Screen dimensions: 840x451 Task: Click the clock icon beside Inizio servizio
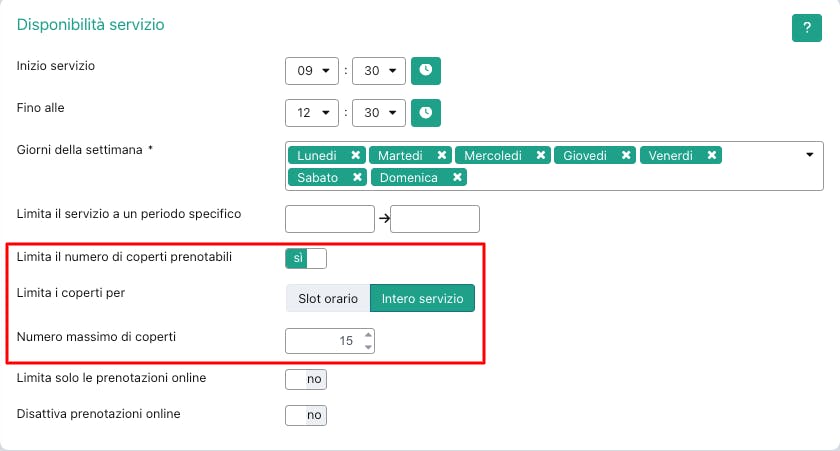pyautogui.click(x=426, y=71)
